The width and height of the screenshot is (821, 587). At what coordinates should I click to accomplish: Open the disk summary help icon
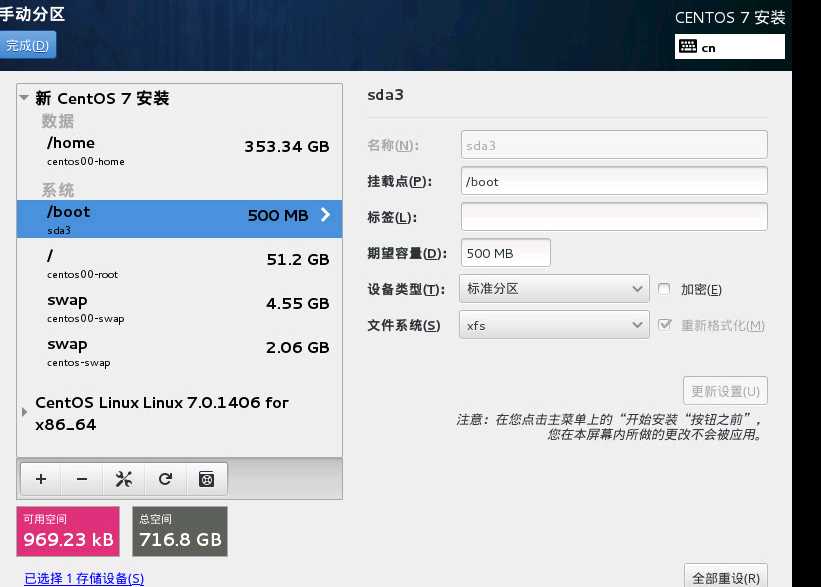click(207, 479)
